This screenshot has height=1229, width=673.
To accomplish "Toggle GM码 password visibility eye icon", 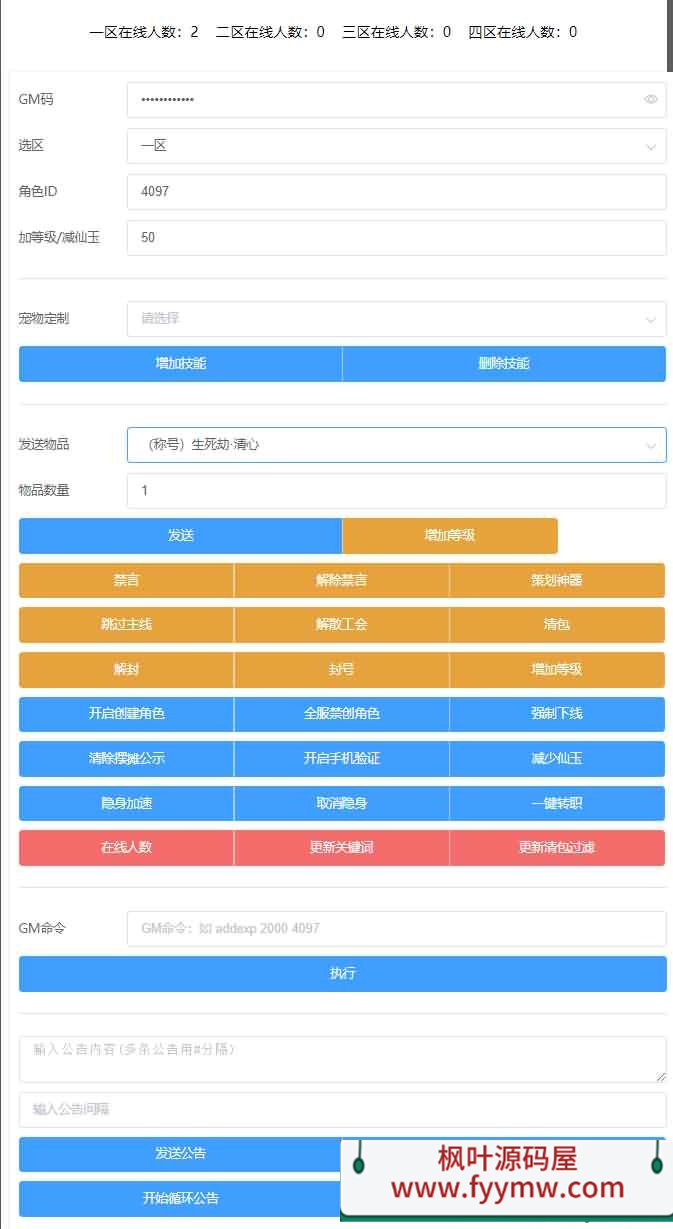I will (650, 100).
